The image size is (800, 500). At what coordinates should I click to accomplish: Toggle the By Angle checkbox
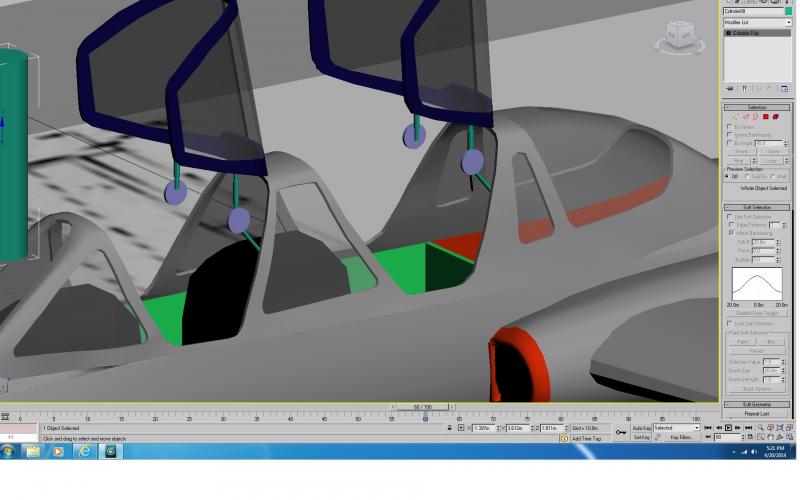click(x=730, y=143)
